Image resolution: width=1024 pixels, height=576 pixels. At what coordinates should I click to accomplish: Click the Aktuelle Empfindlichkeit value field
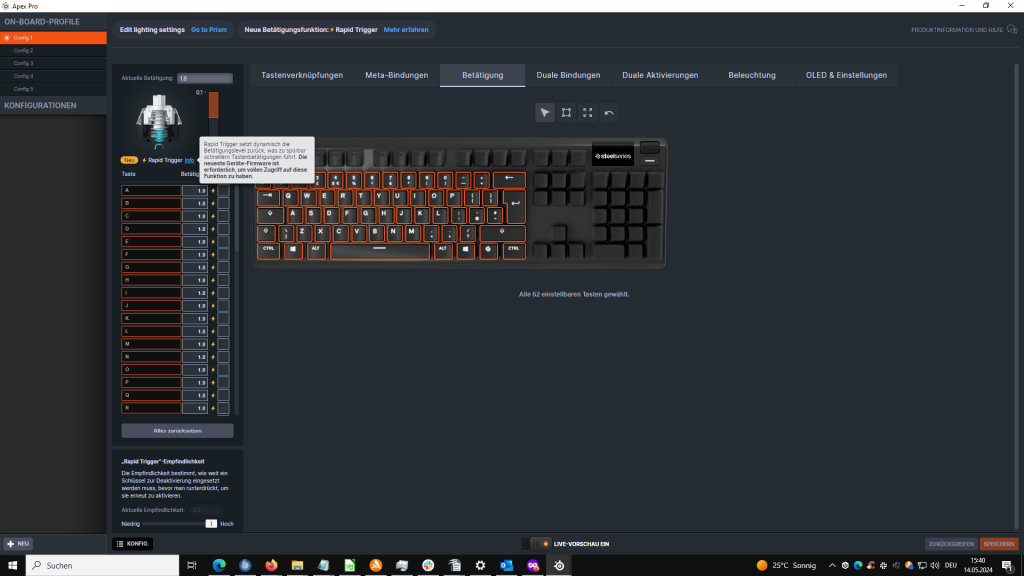point(205,510)
